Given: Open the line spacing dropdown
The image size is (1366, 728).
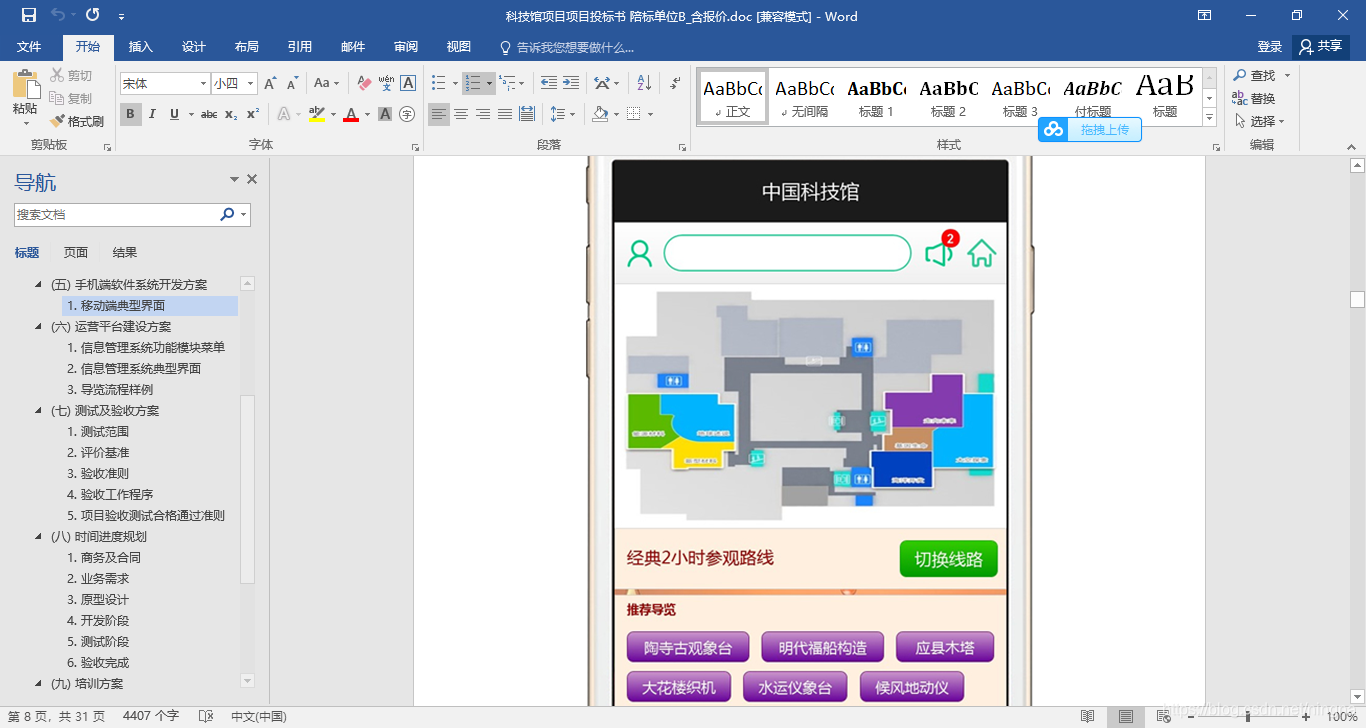Looking at the screenshot, I should [563, 115].
